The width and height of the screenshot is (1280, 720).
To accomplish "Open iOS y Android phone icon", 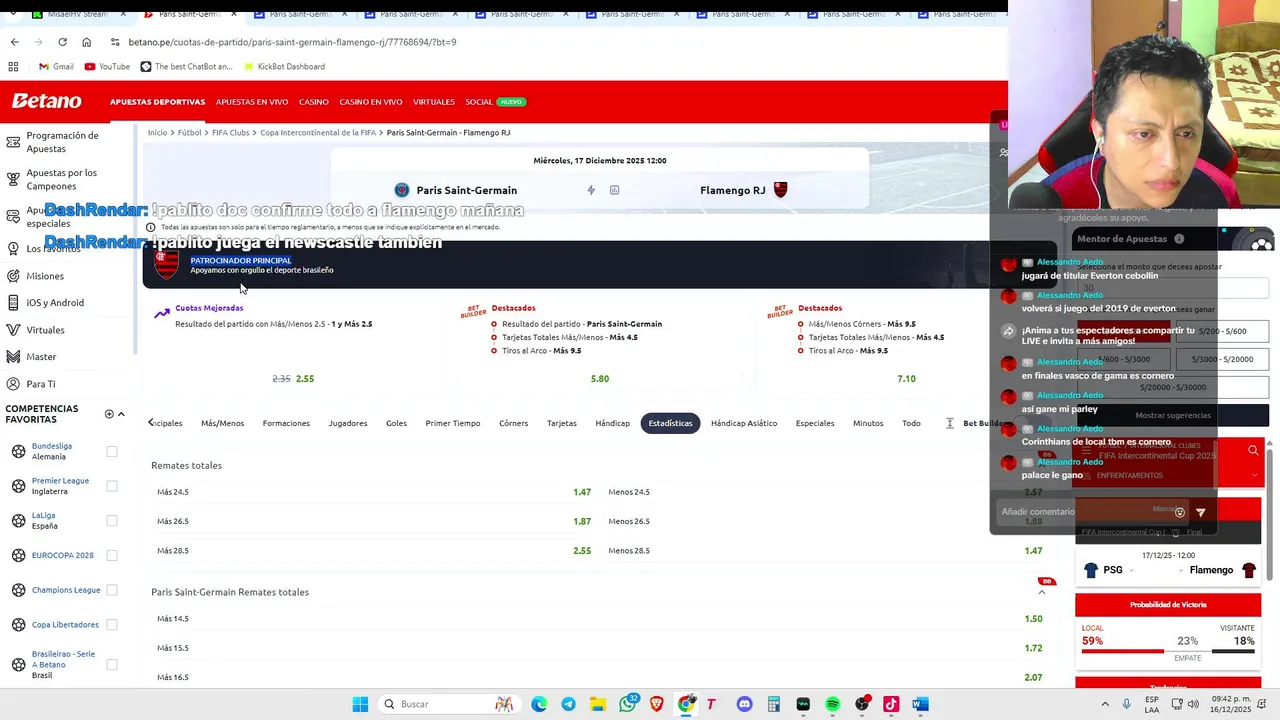I will (13, 303).
